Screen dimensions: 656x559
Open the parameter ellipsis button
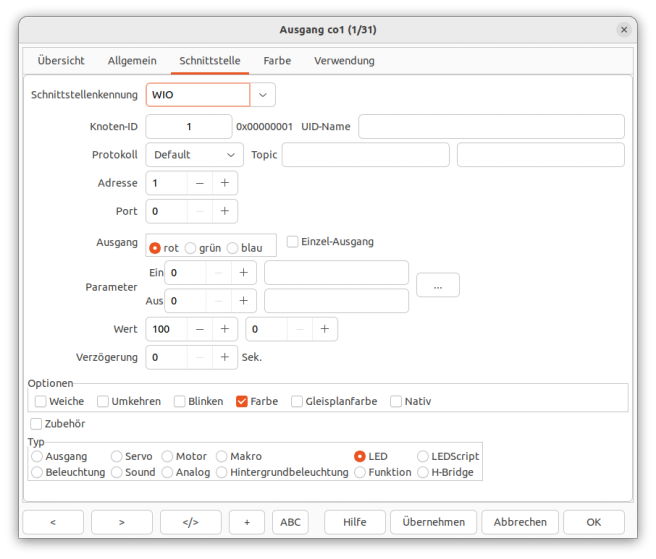[x=437, y=285]
